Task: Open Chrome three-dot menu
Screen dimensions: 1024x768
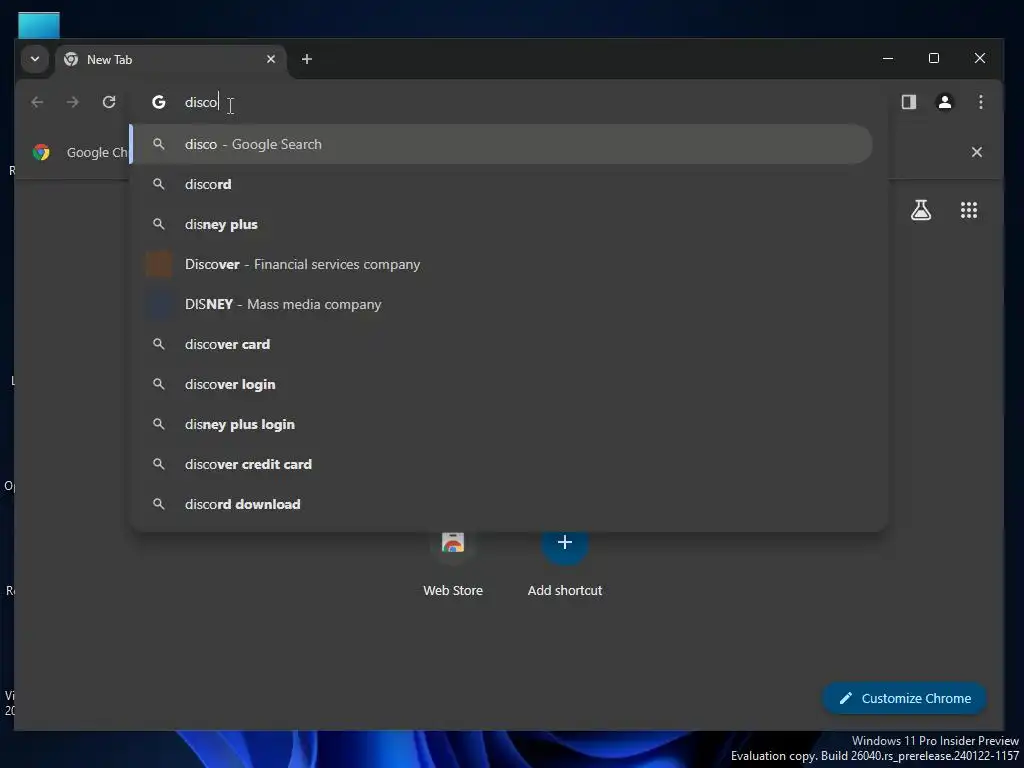Action: tap(980, 102)
